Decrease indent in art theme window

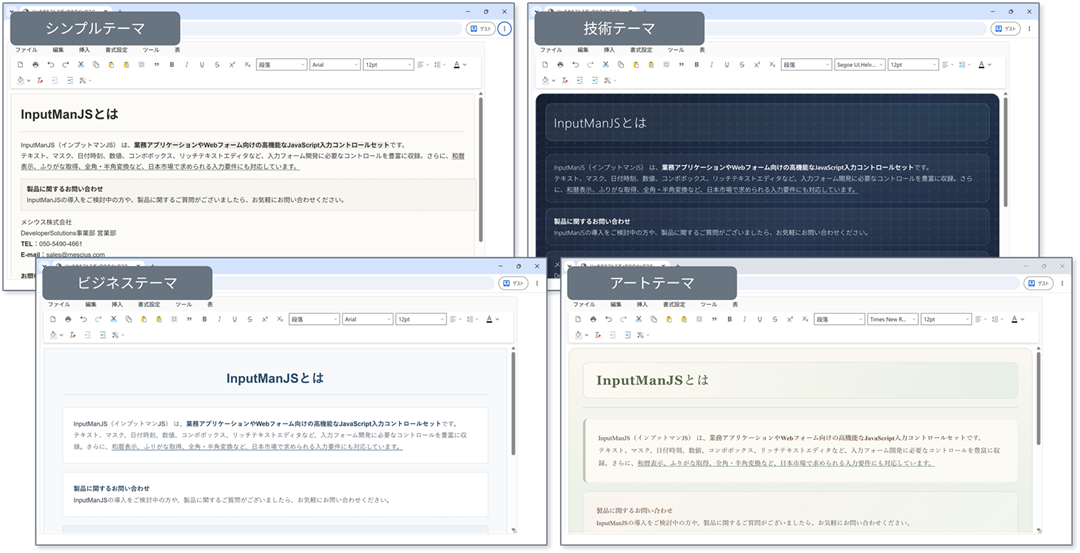tap(612, 335)
